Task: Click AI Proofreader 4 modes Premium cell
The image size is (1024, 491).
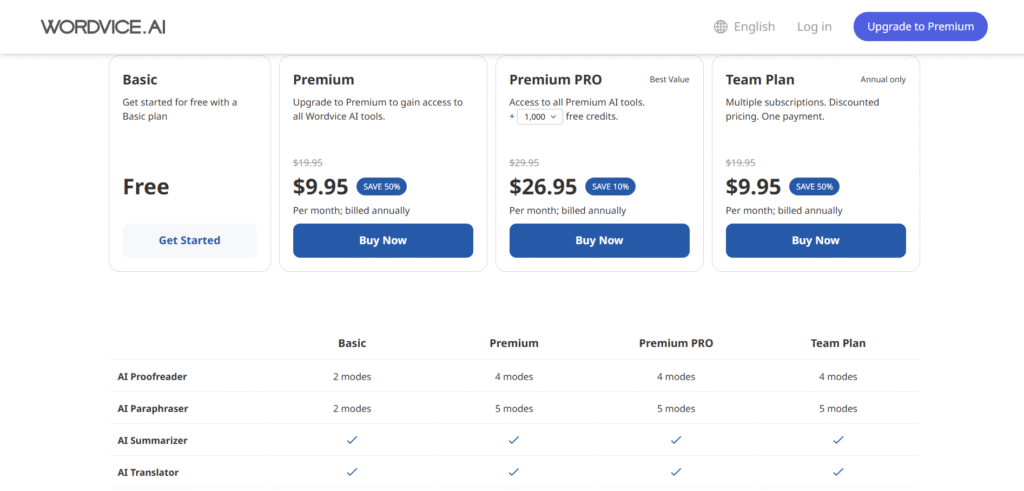Action: (x=514, y=377)
